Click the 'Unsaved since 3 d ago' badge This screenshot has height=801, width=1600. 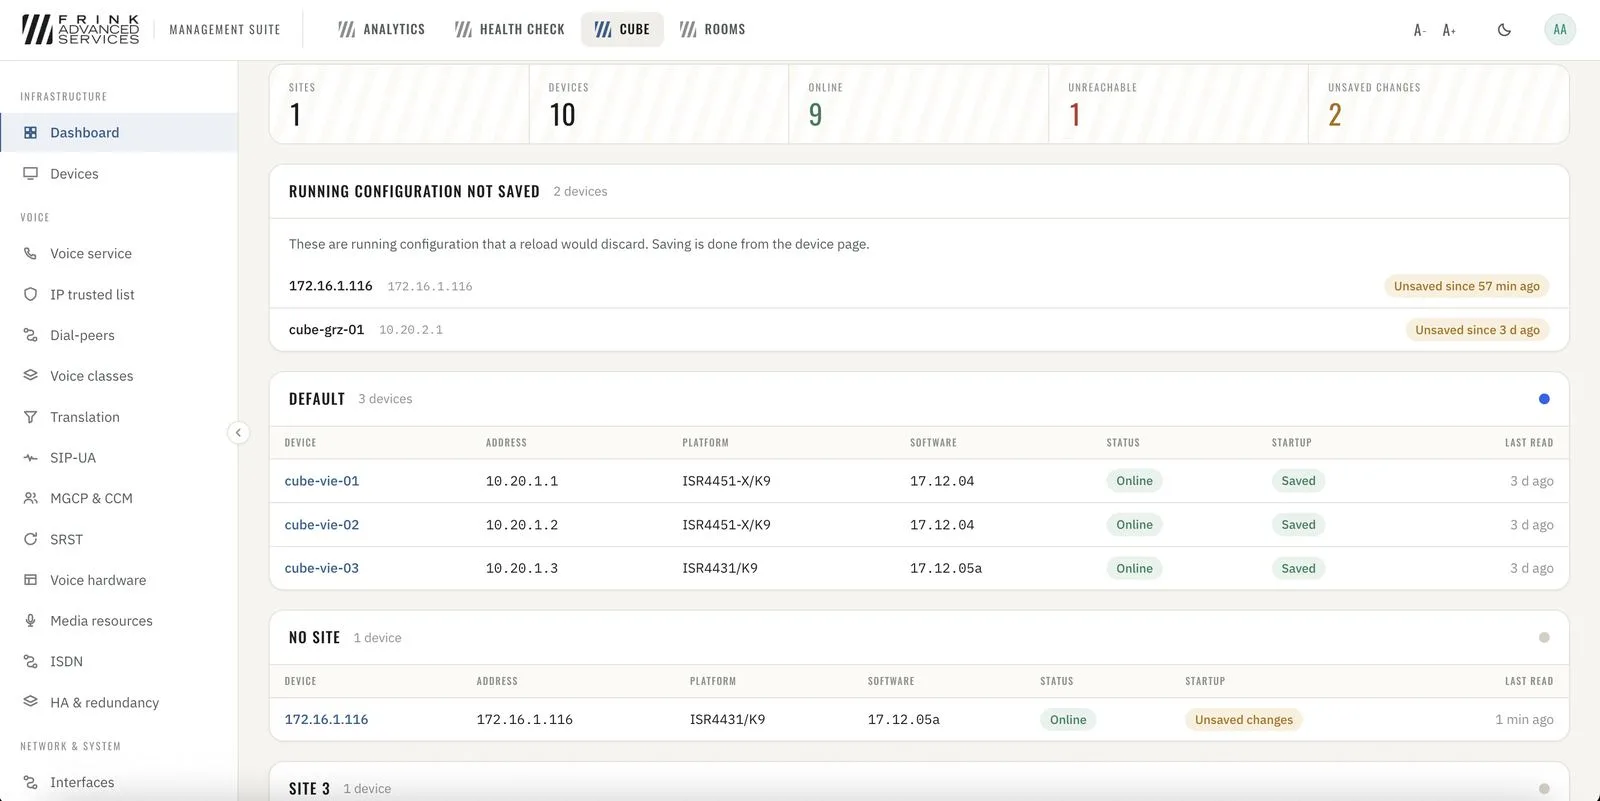tap(1478, 330)
